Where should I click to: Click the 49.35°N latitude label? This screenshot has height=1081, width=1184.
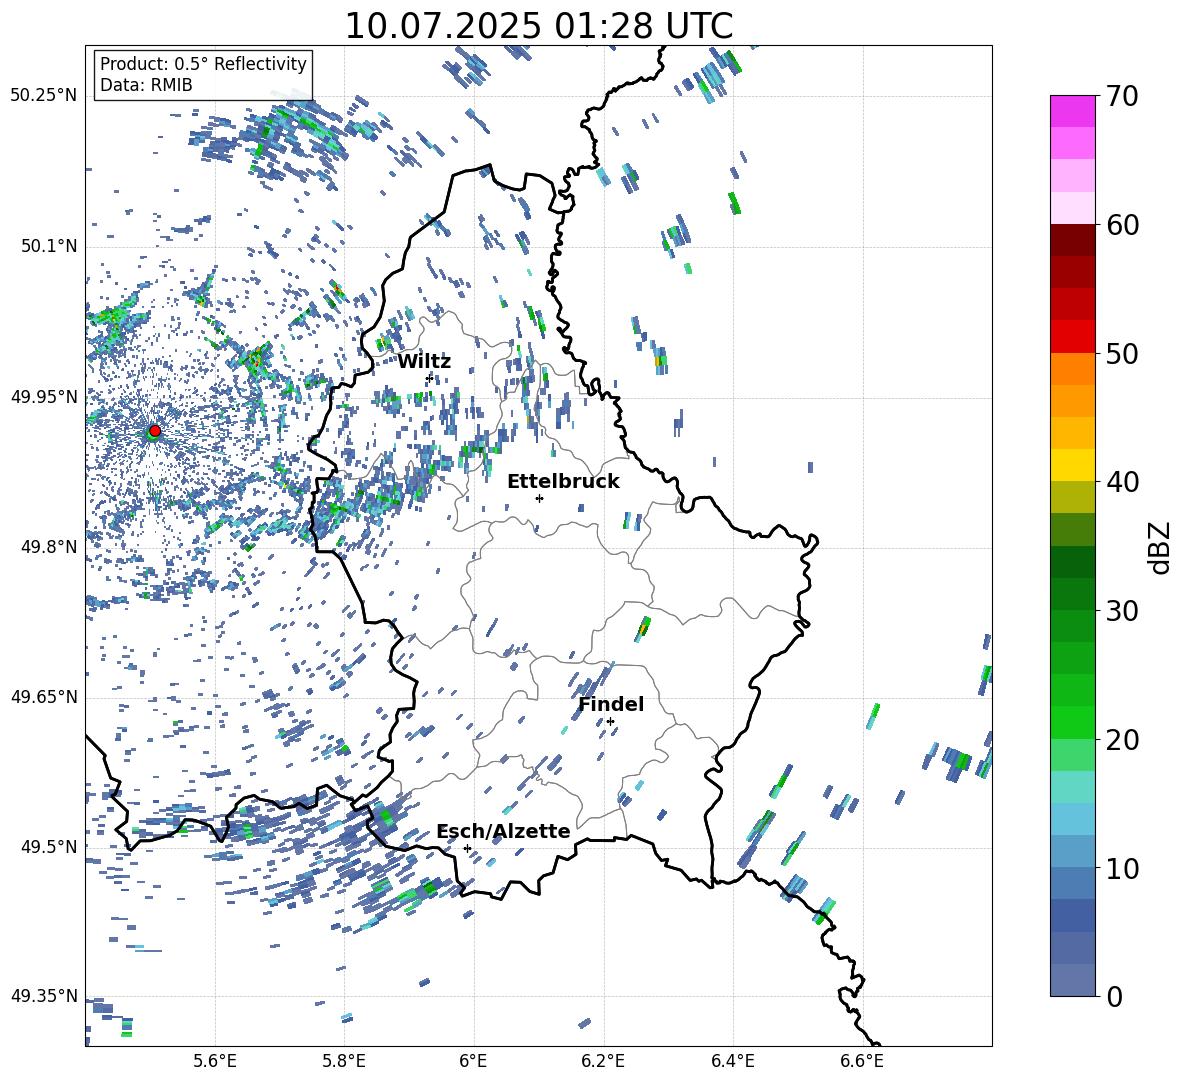pyautogui.click(x=44, y=996)
